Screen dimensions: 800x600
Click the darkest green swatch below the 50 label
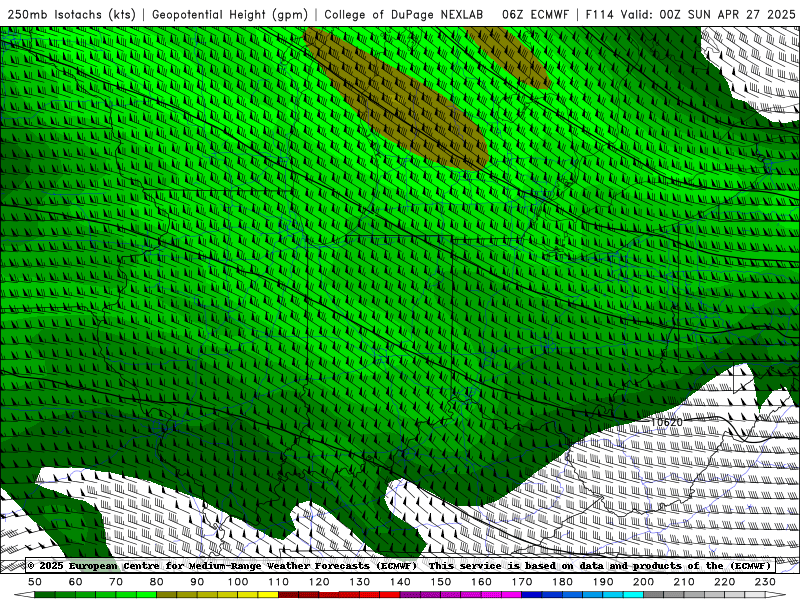45,595
